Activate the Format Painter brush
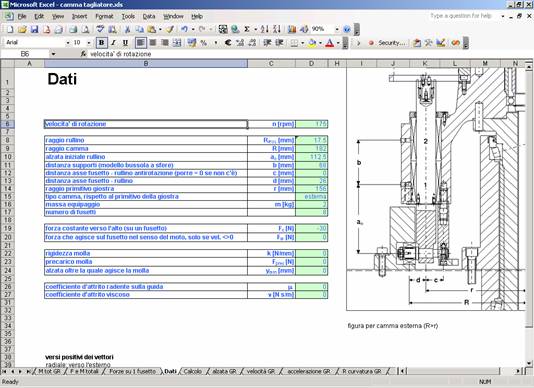Screen dimensions: 534x388 click(170, 30)
